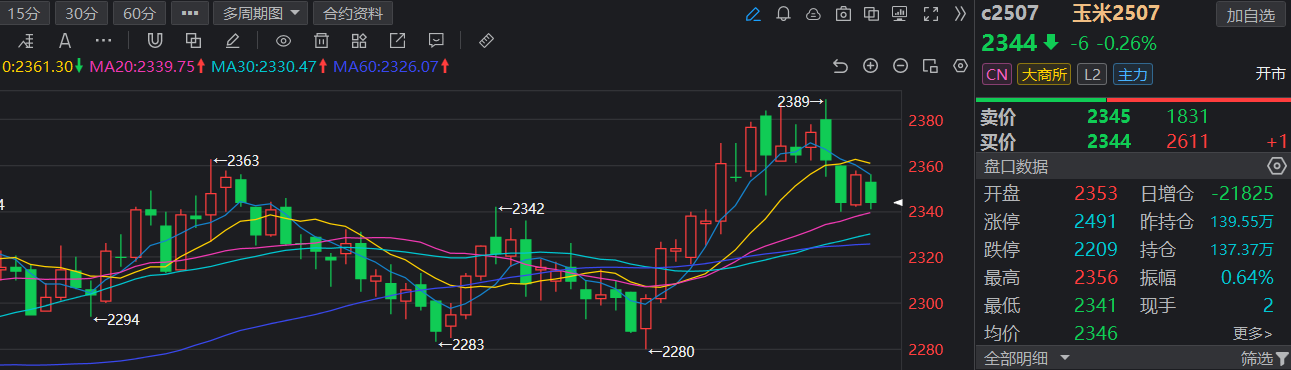Image resolution: width=1291 pixels, height=370 pixels.
Task: Select the text annotation 'A' tool
Action: coord(65,41)
